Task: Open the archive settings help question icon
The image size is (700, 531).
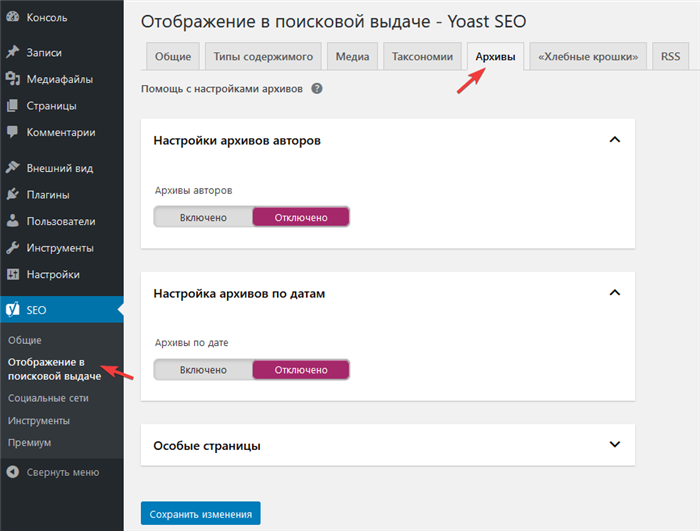Action: (317, 88)
